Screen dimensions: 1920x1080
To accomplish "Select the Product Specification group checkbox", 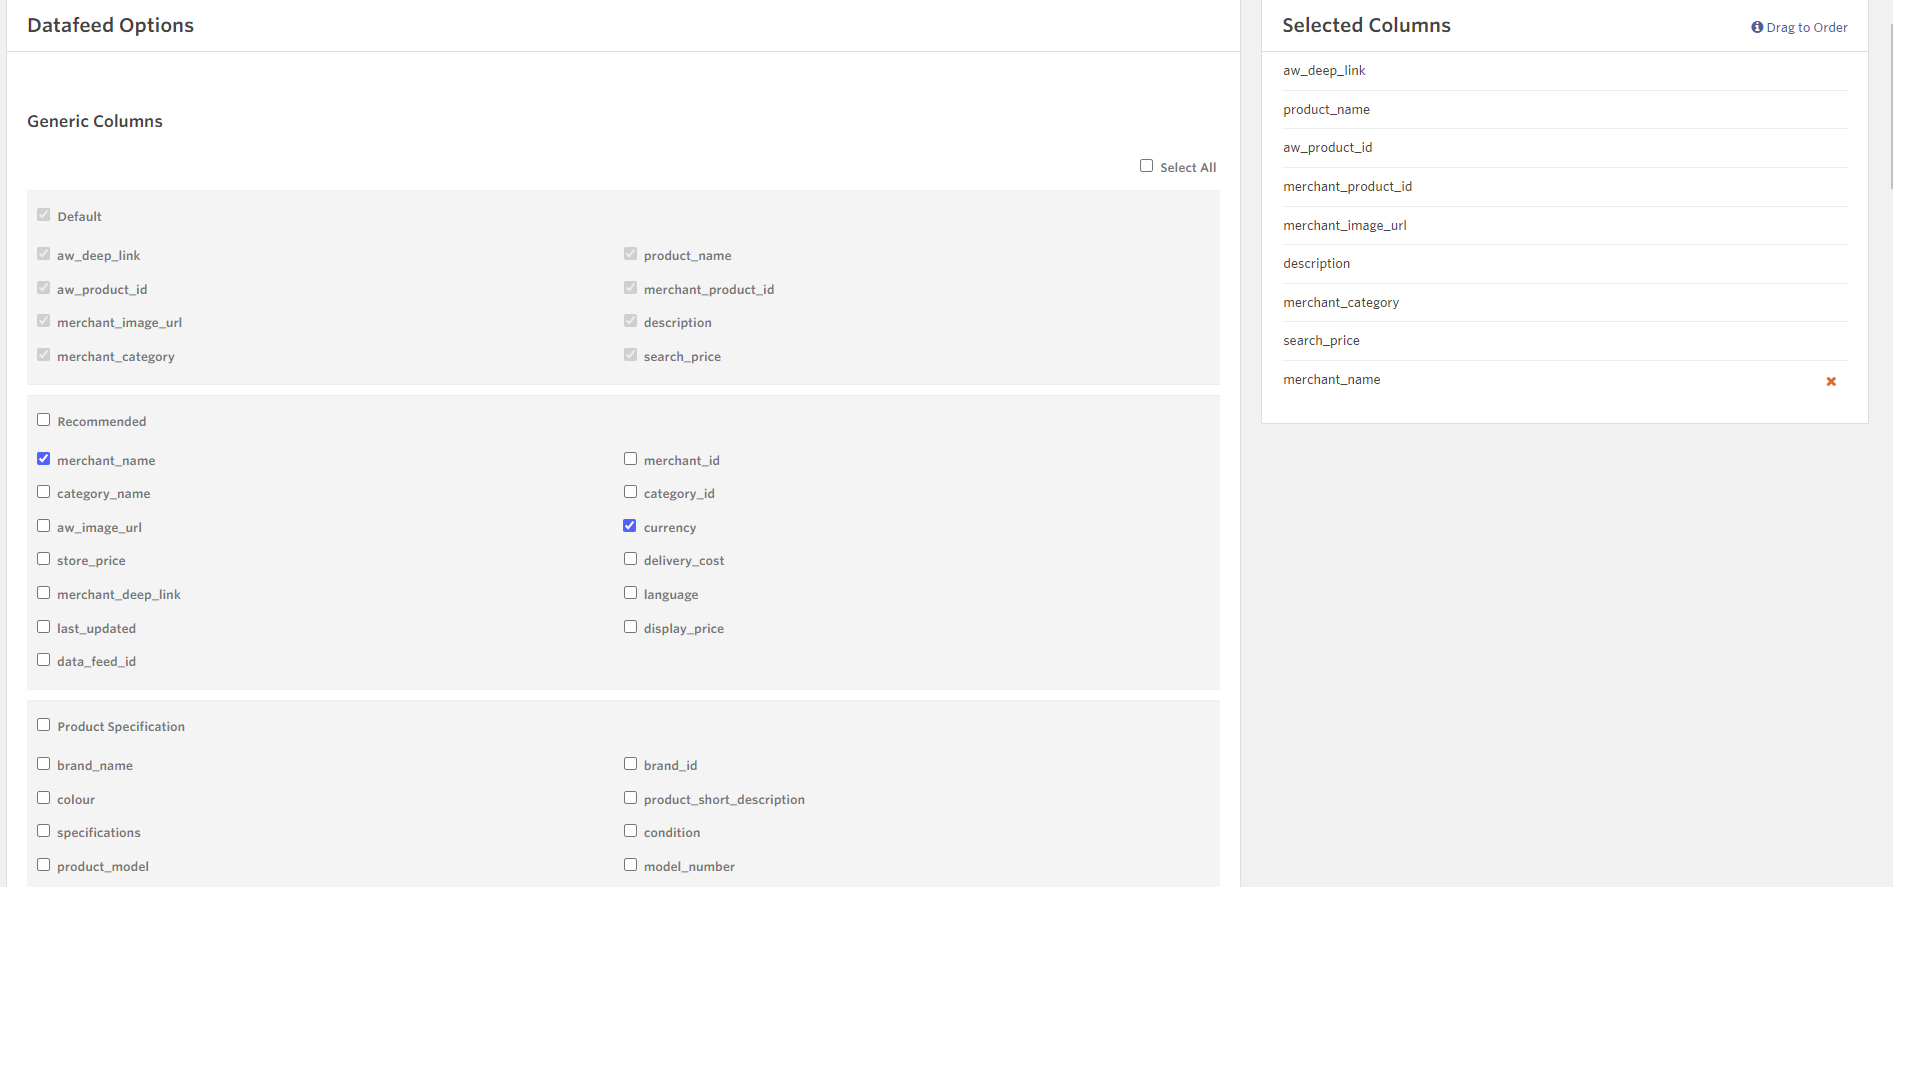I will pos(43,725).
